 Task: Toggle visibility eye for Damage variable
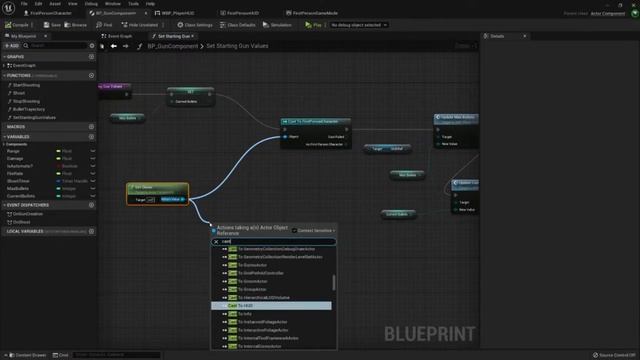pyautogui.click(x=93, y=158)
